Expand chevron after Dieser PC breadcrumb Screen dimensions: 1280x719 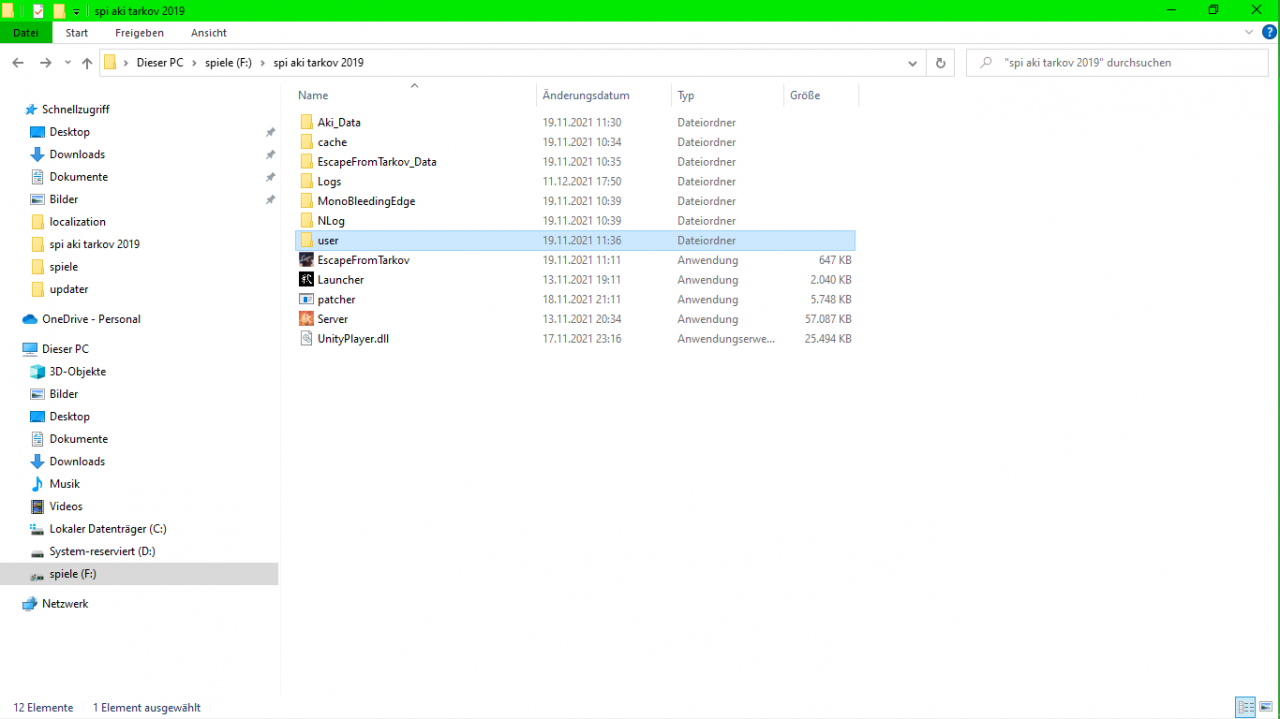click(x=195, y=62)
